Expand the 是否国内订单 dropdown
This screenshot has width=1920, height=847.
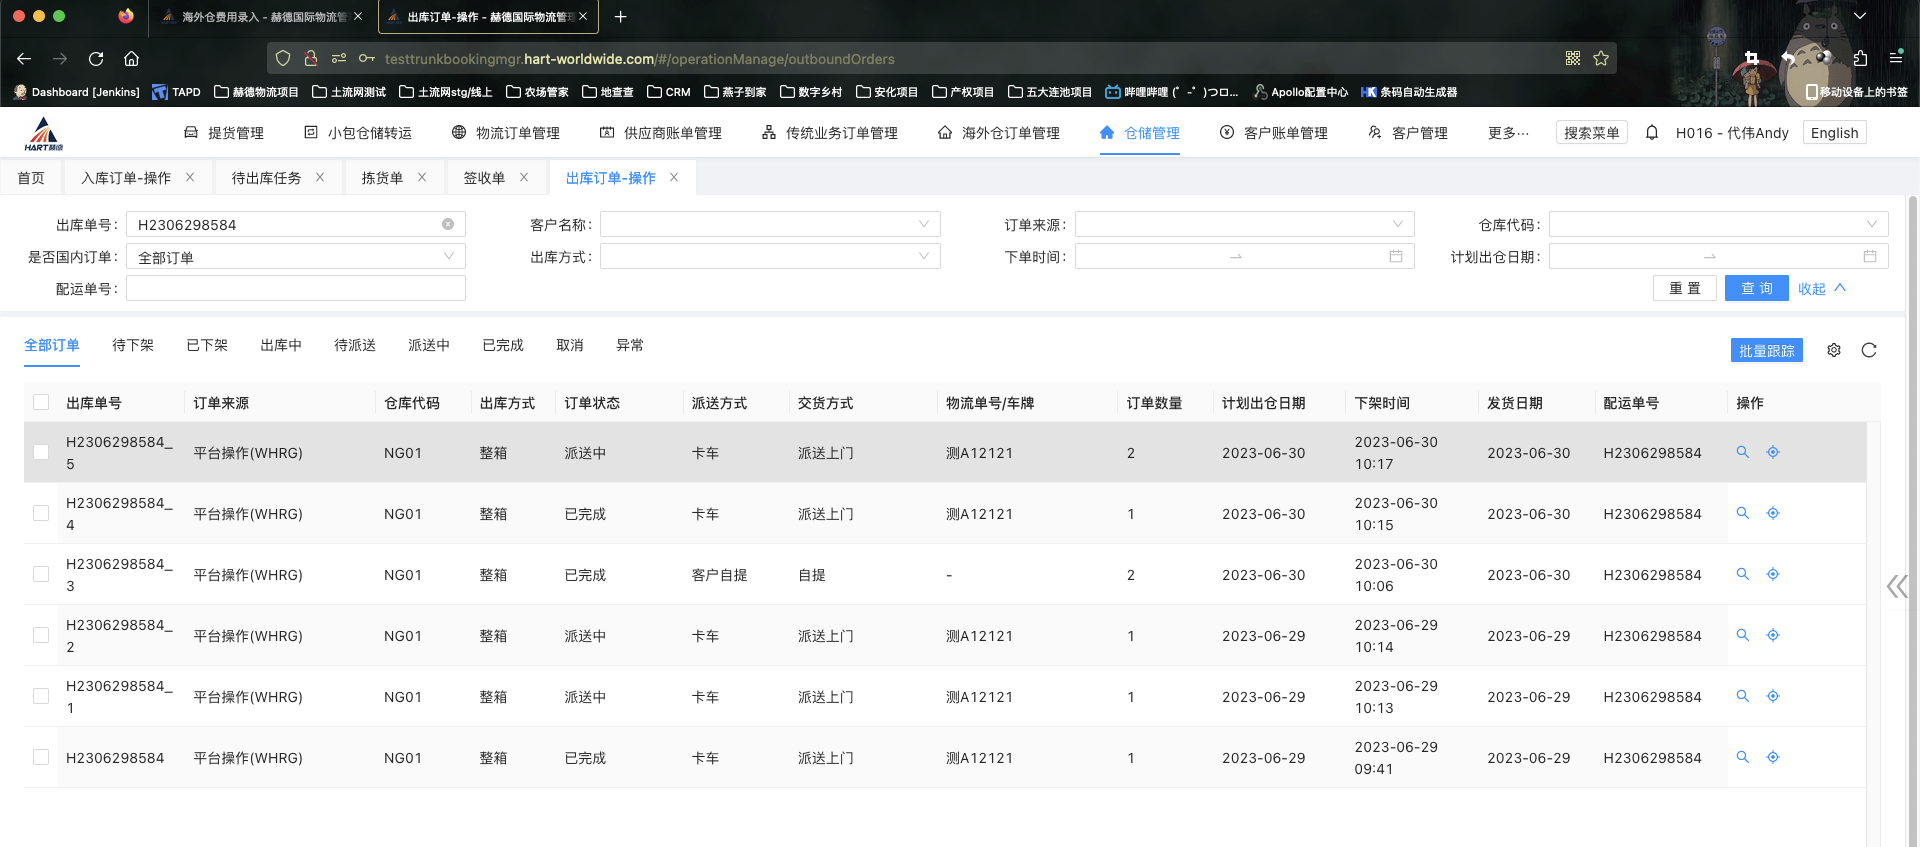pyautogui.click(x=295, y=257)
